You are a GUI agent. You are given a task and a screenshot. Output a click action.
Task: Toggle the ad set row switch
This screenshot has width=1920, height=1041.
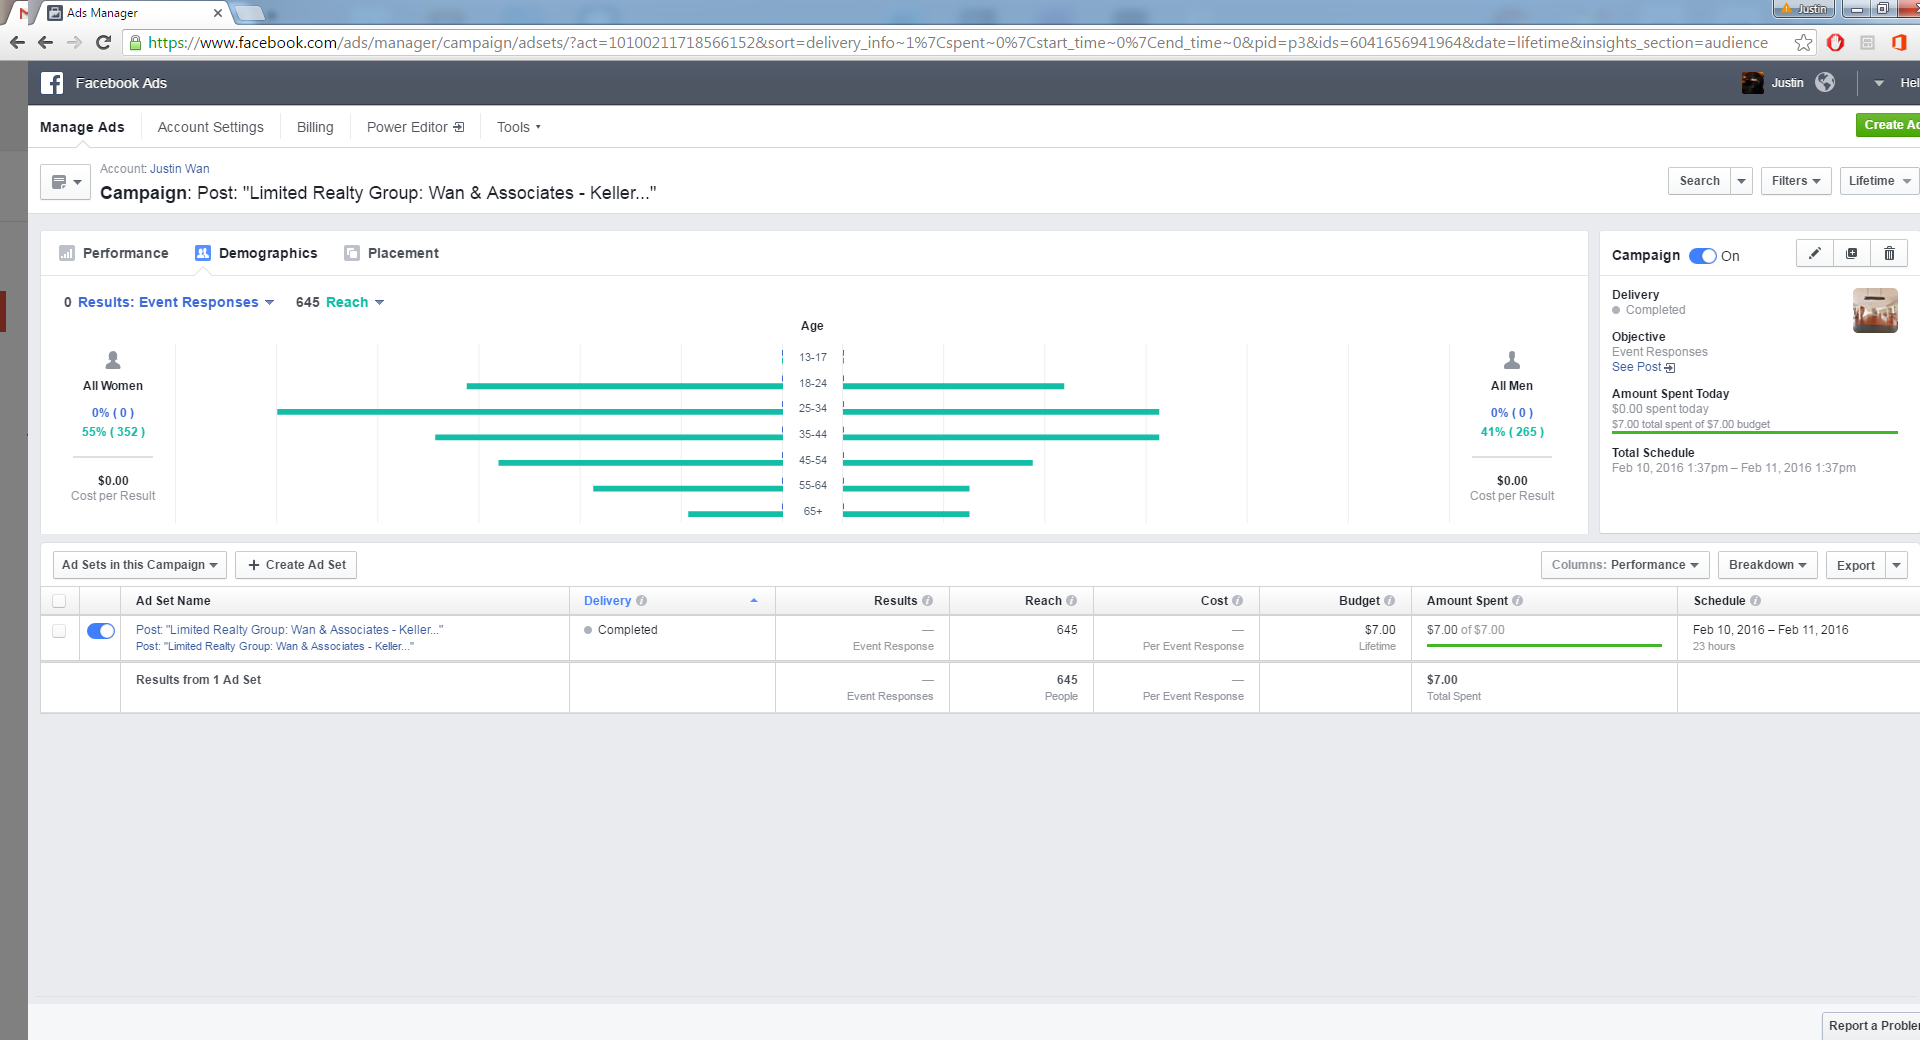(101, 631)
